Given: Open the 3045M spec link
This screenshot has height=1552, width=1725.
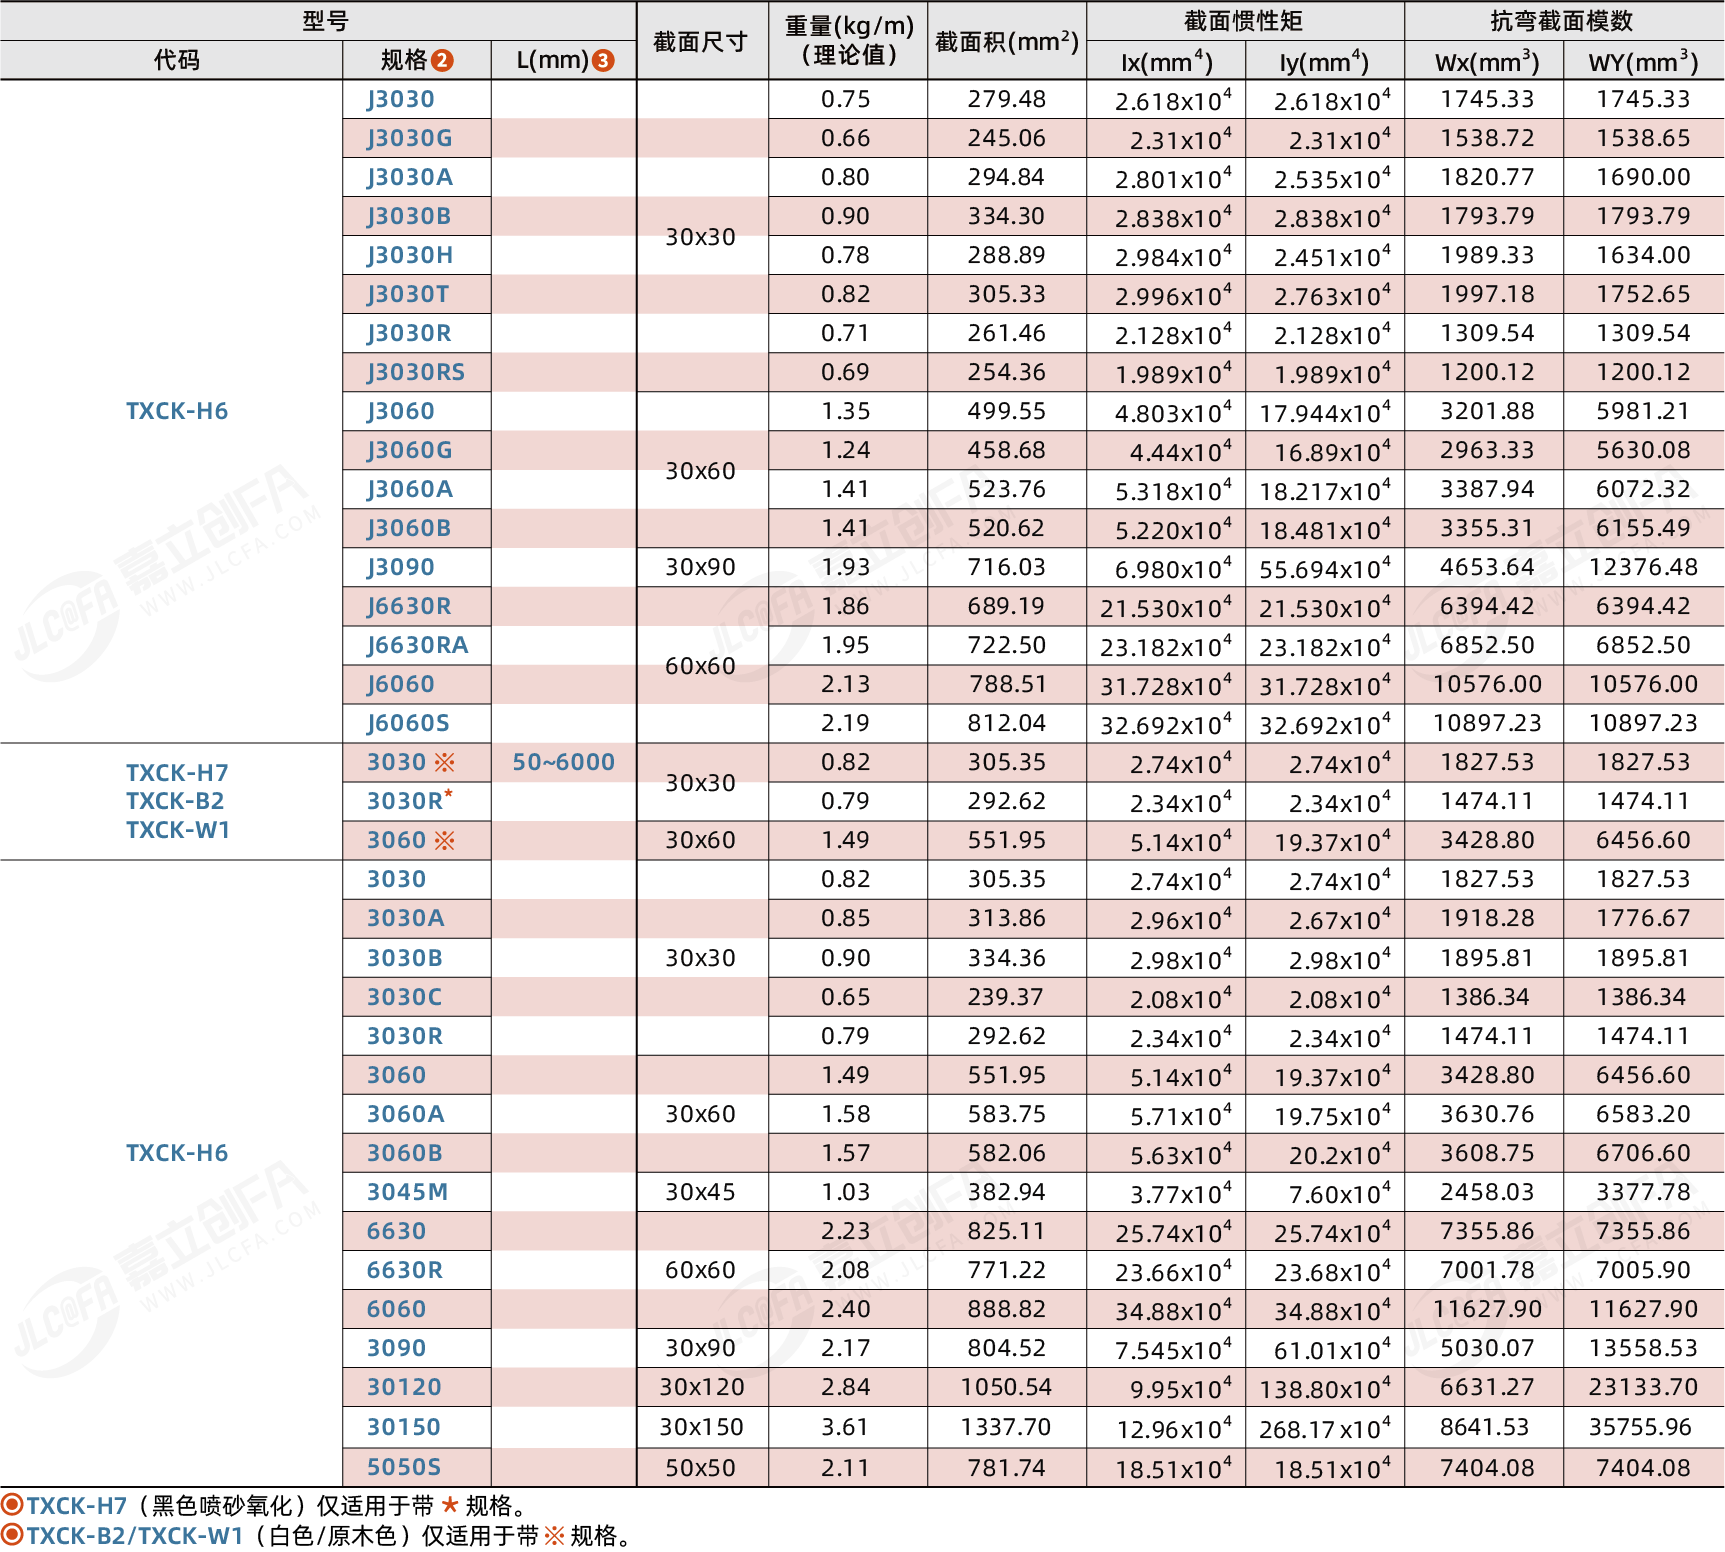Looking at the screenshot, I should coord(407,1192).
